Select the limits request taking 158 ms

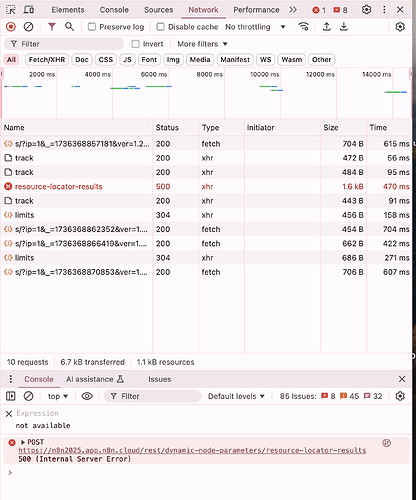pos(206,215)
